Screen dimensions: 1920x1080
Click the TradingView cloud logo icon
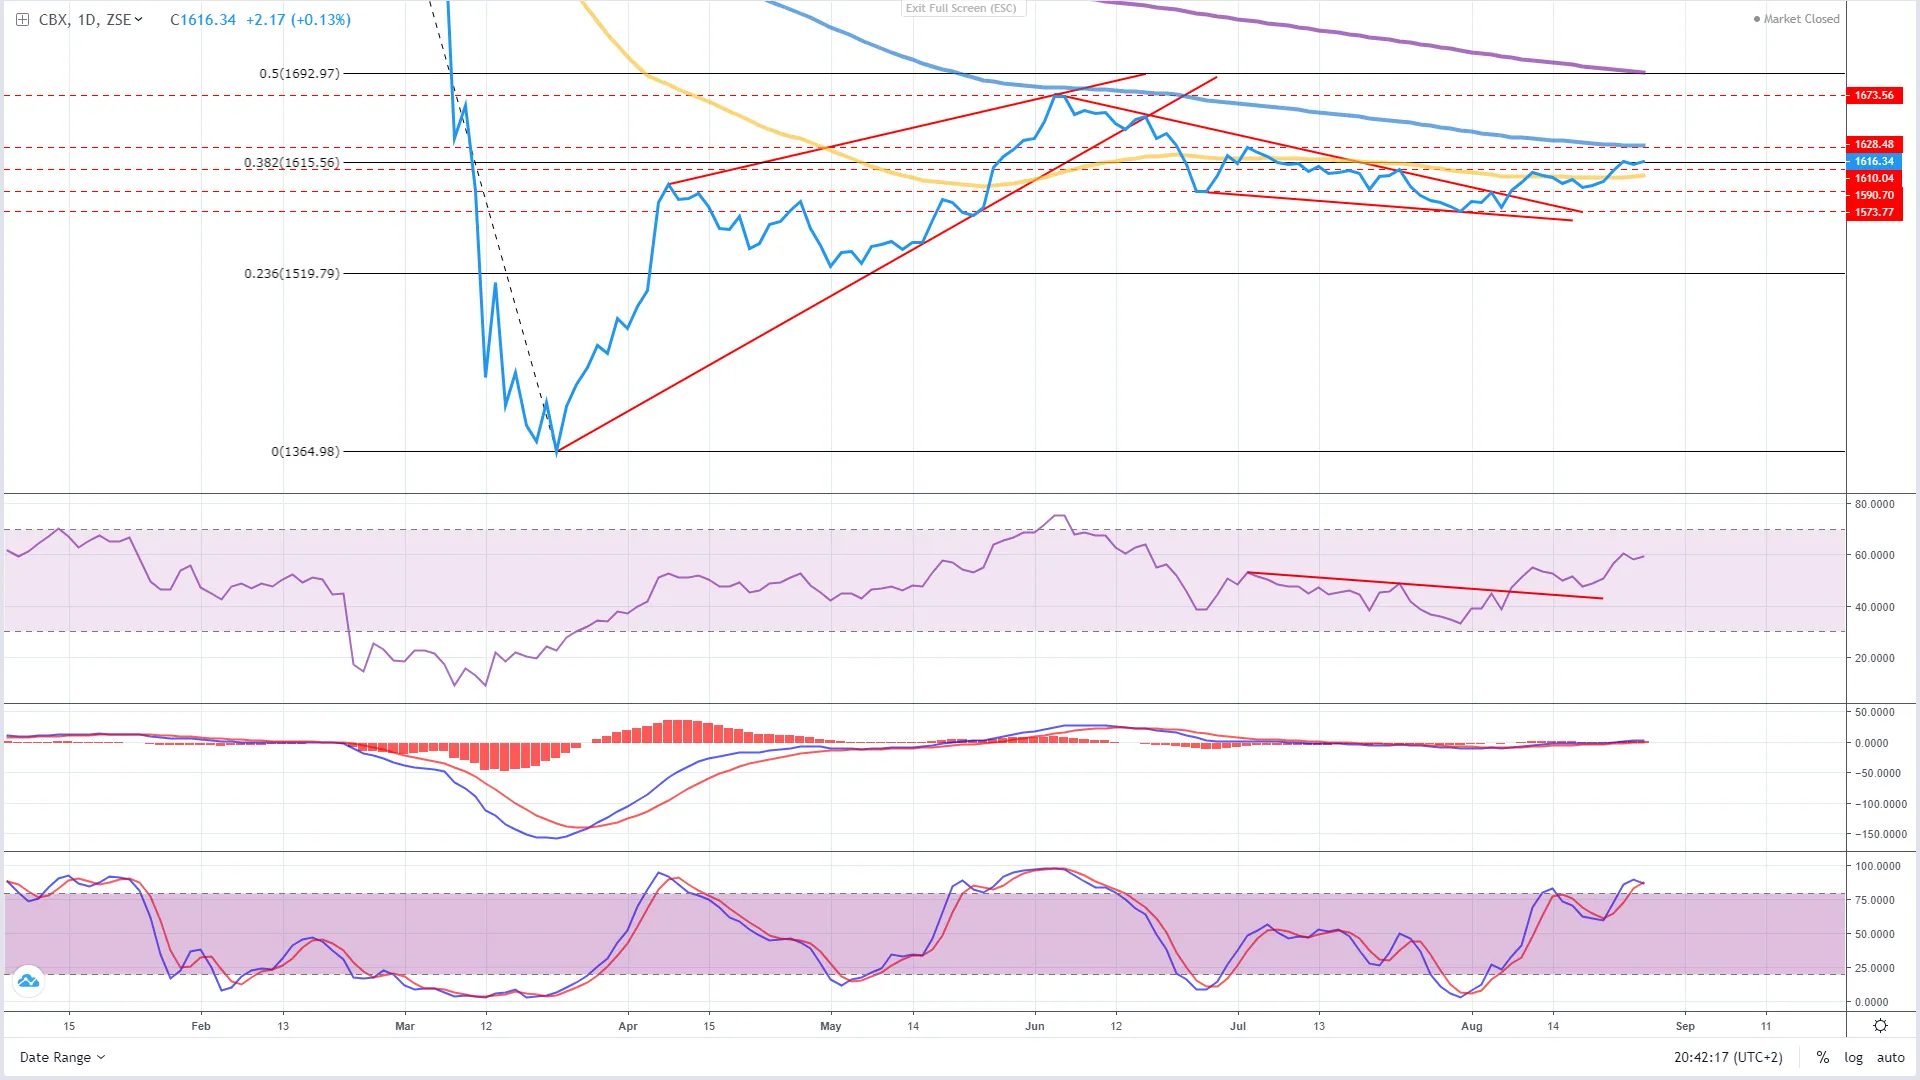click(28, 981)
